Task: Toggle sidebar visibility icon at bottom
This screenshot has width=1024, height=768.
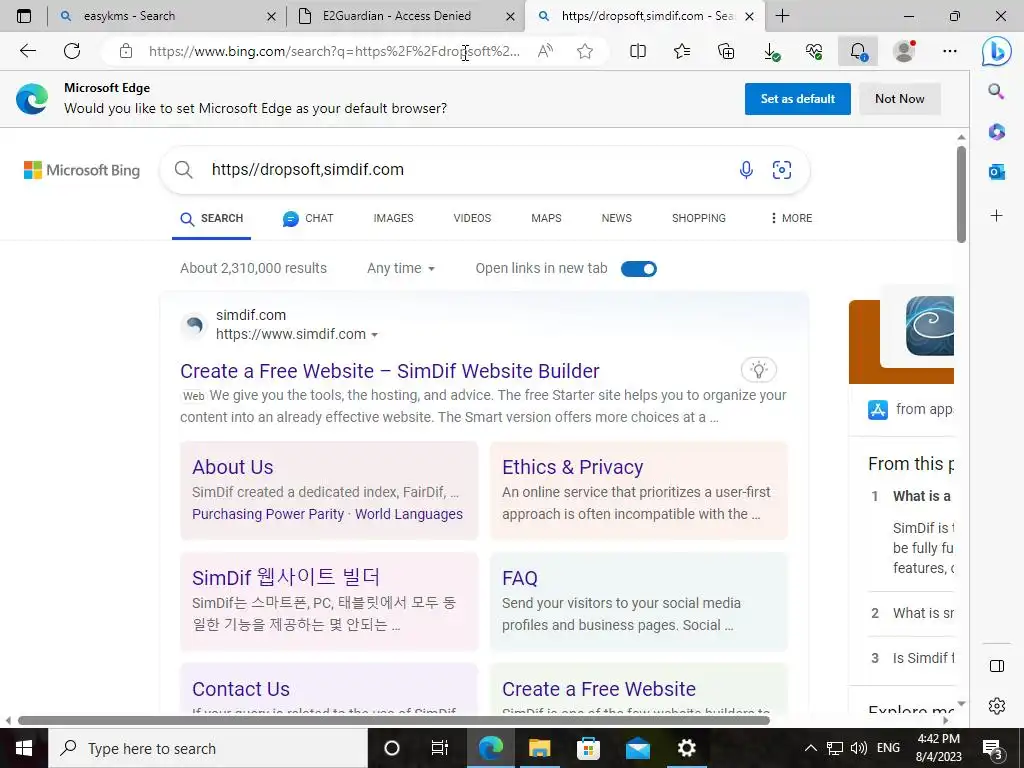Action: [997, 665]
